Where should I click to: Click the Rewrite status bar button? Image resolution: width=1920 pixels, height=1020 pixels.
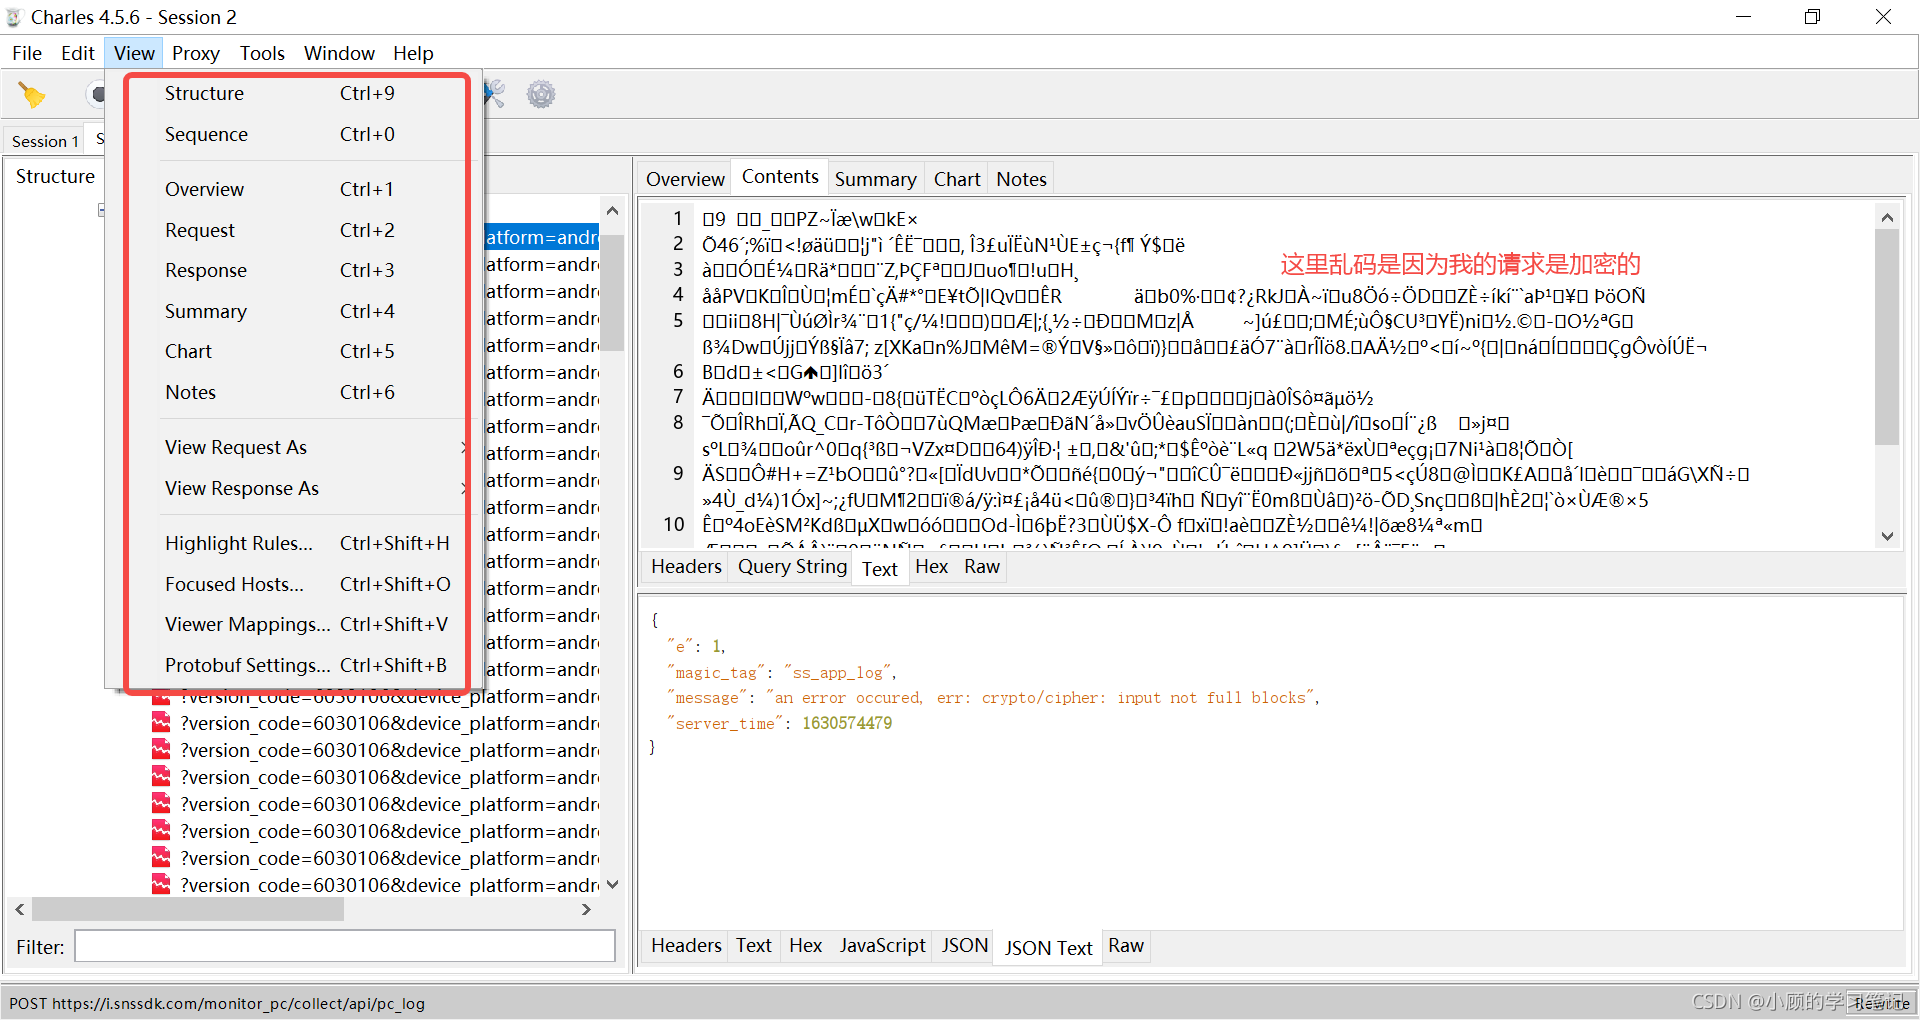tap(1882, 1003)
